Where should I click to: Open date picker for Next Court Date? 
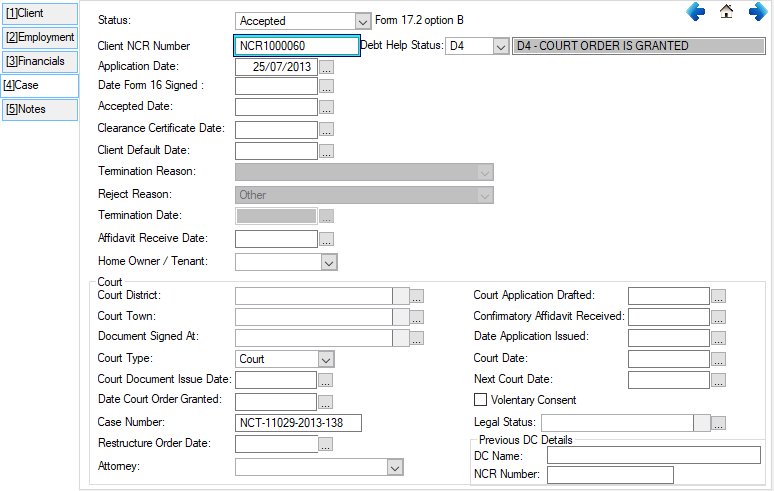718,380
